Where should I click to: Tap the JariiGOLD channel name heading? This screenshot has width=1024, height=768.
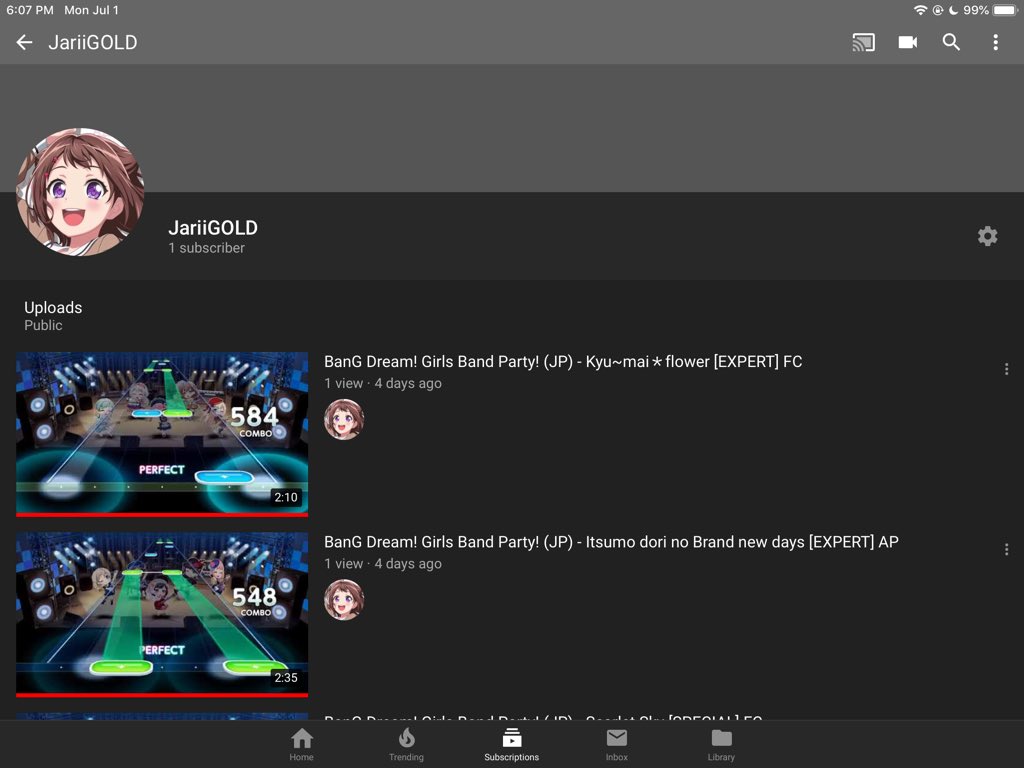tap(213, 227)
